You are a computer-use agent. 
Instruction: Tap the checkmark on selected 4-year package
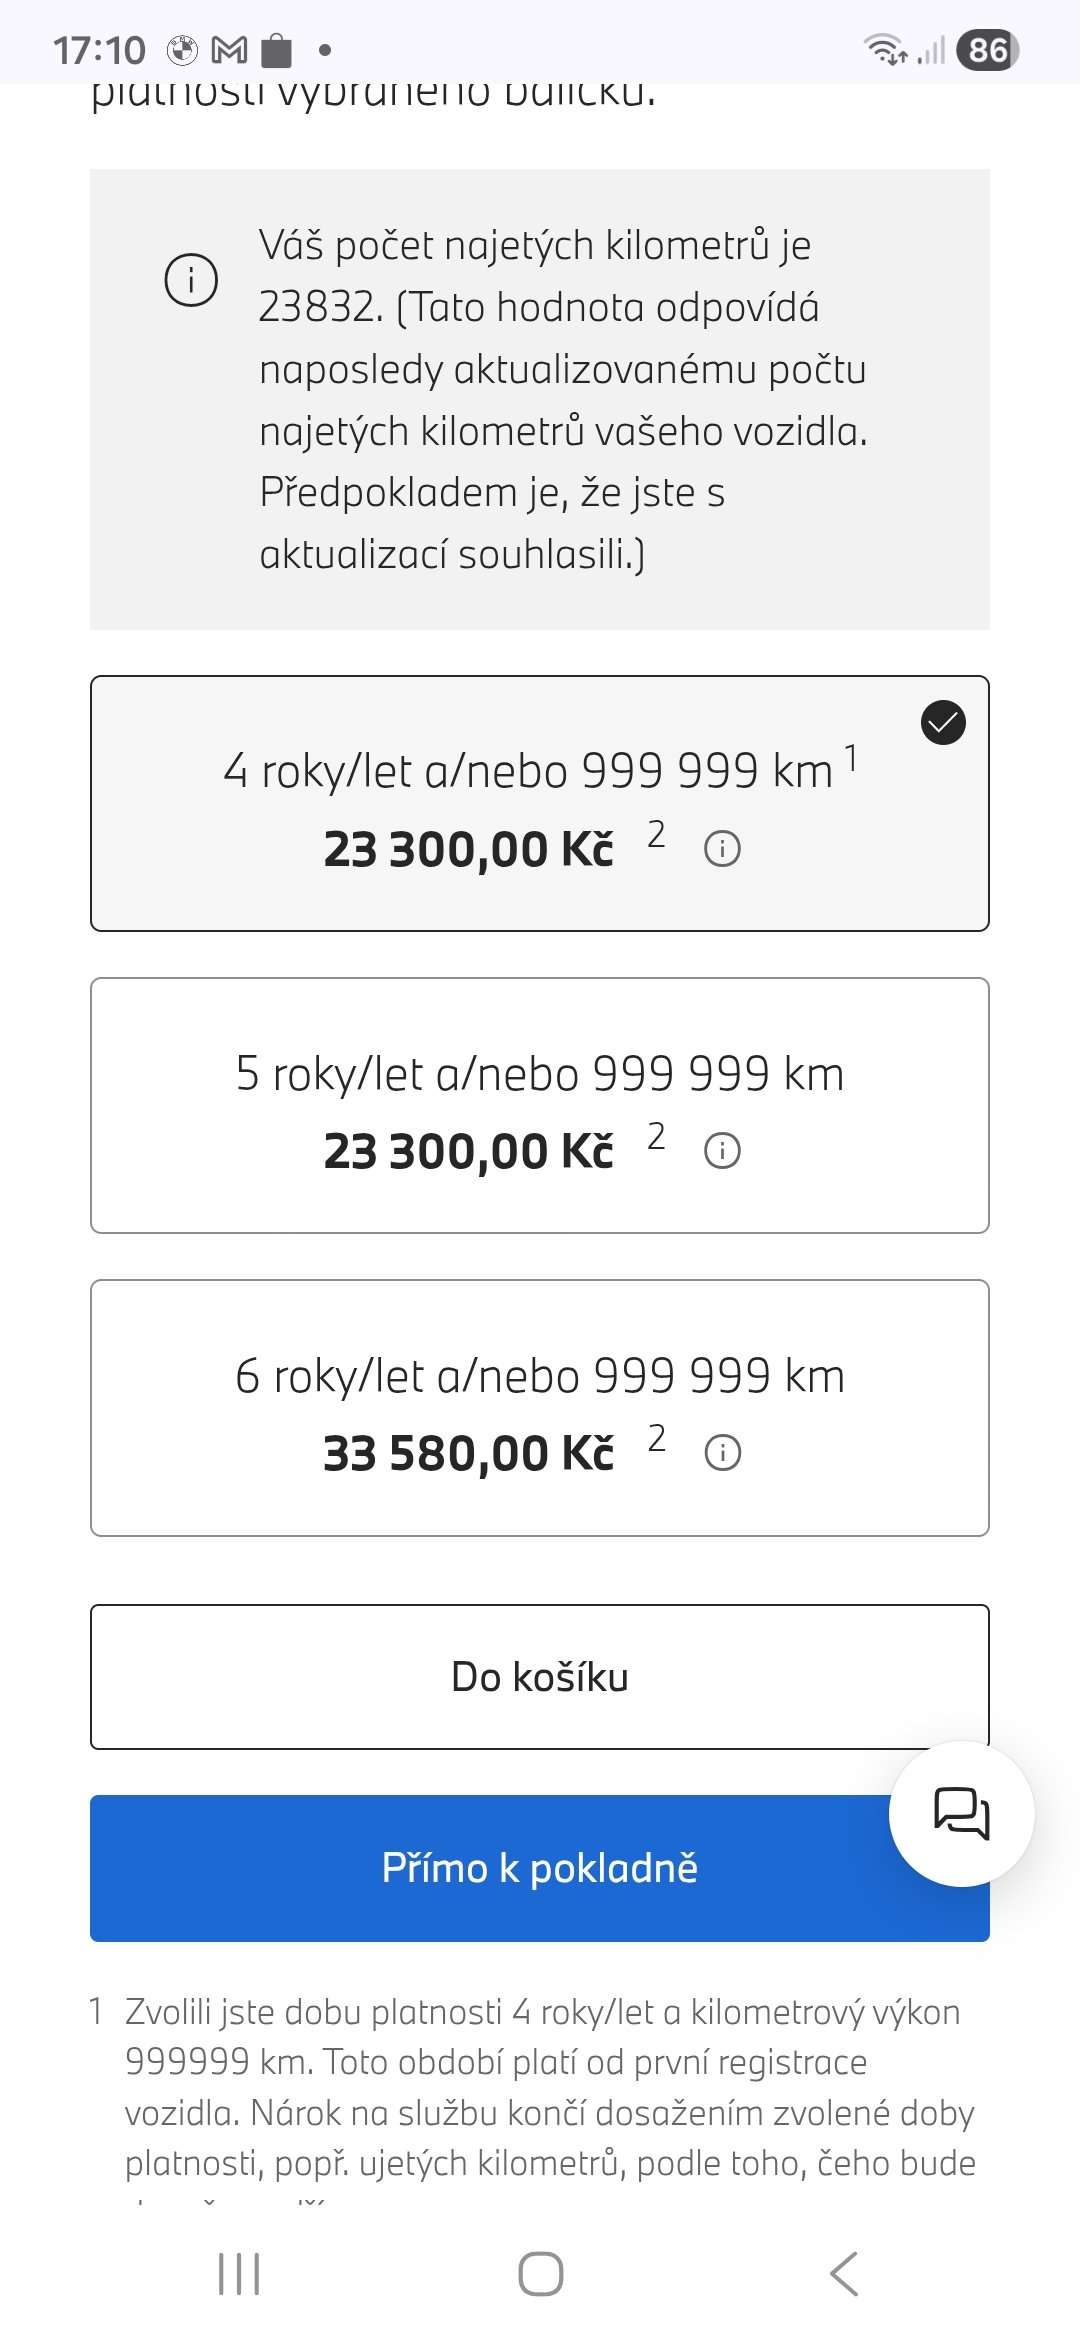point(942,723)
